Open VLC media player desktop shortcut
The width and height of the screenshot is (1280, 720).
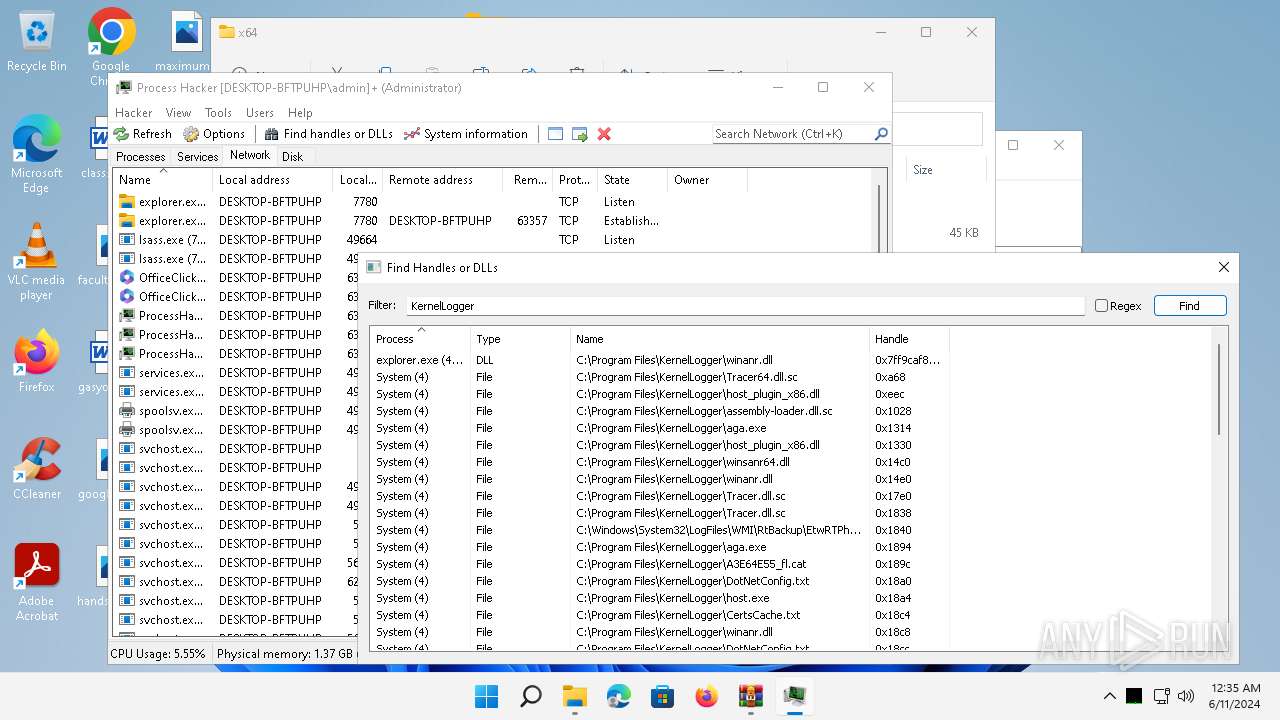[37, 262]
